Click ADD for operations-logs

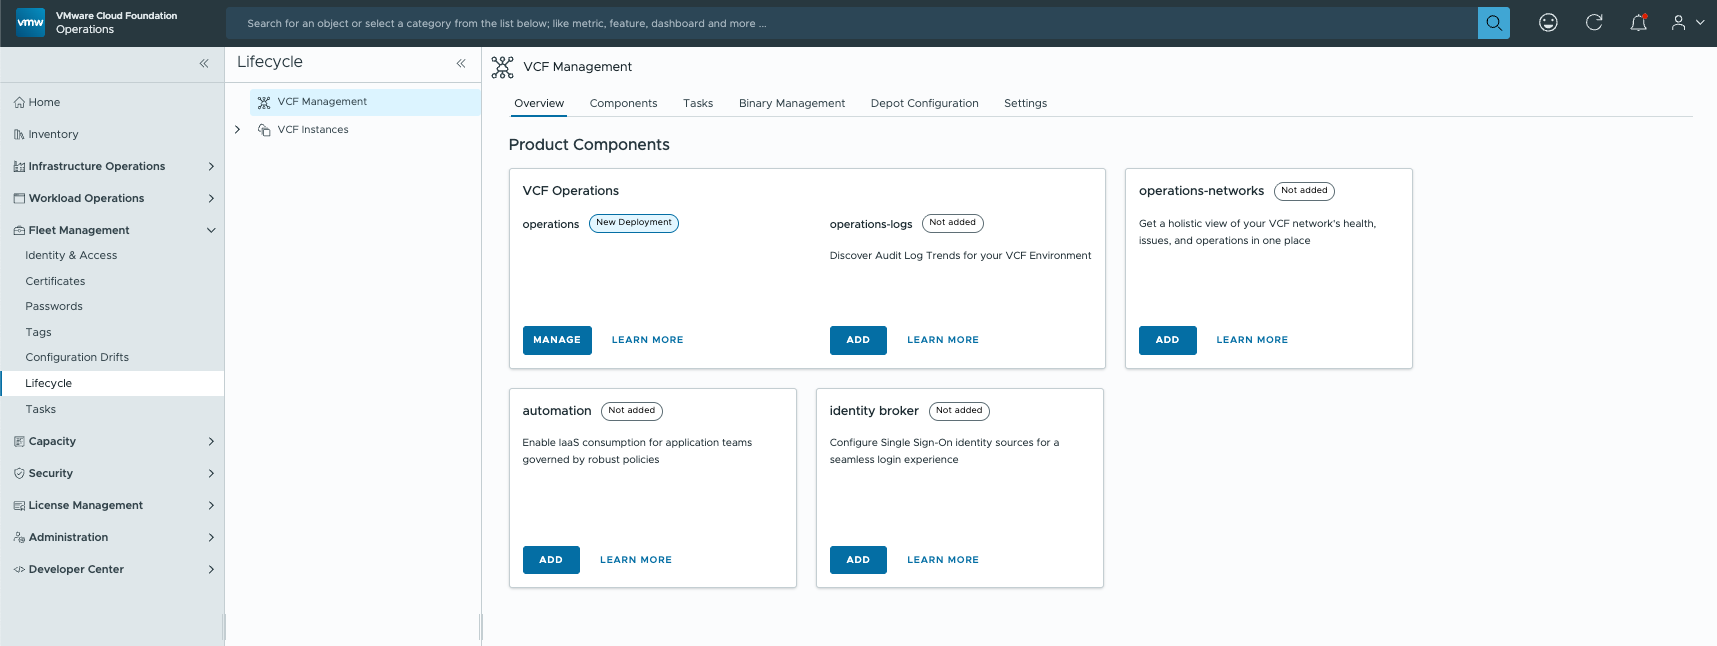[x=858, y=340]
